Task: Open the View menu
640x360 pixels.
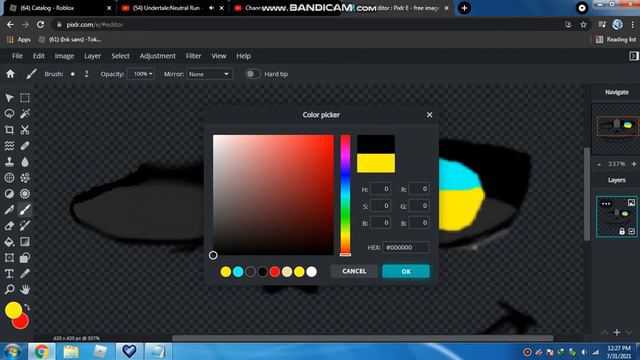Action: point(219,56)
